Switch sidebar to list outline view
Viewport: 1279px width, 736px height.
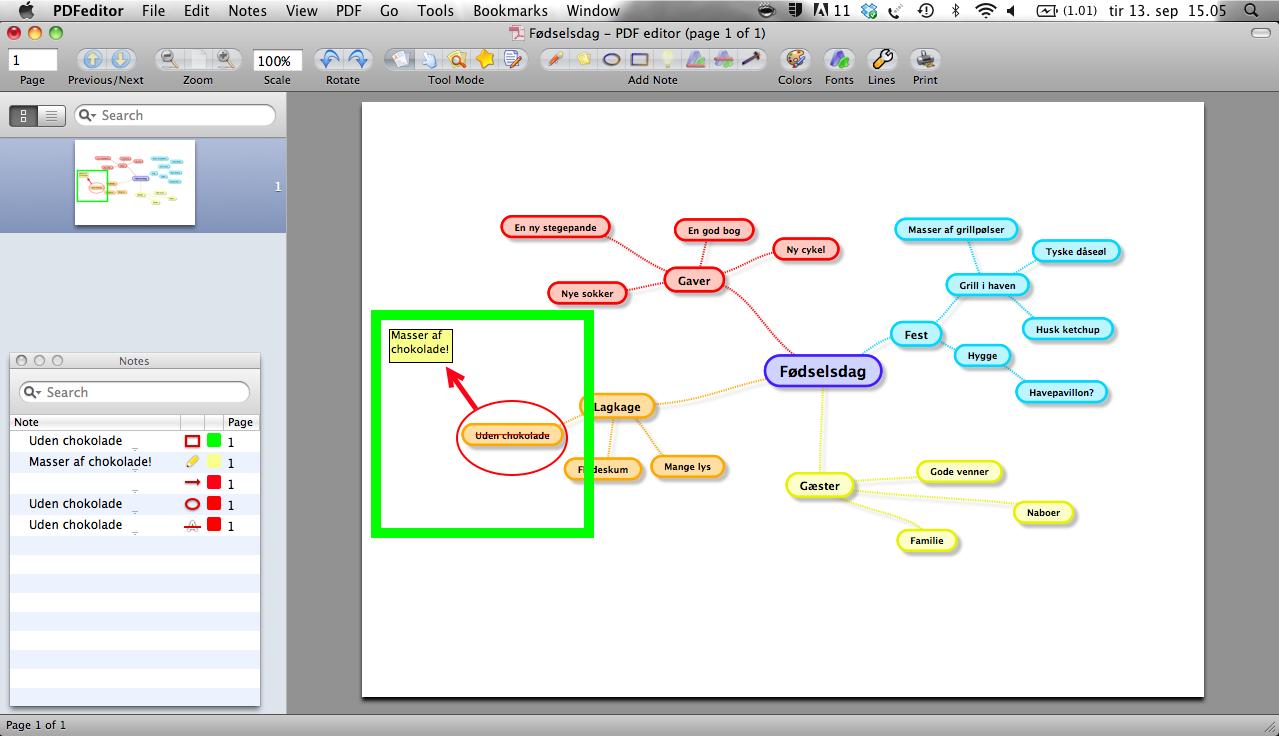point(51,116)
